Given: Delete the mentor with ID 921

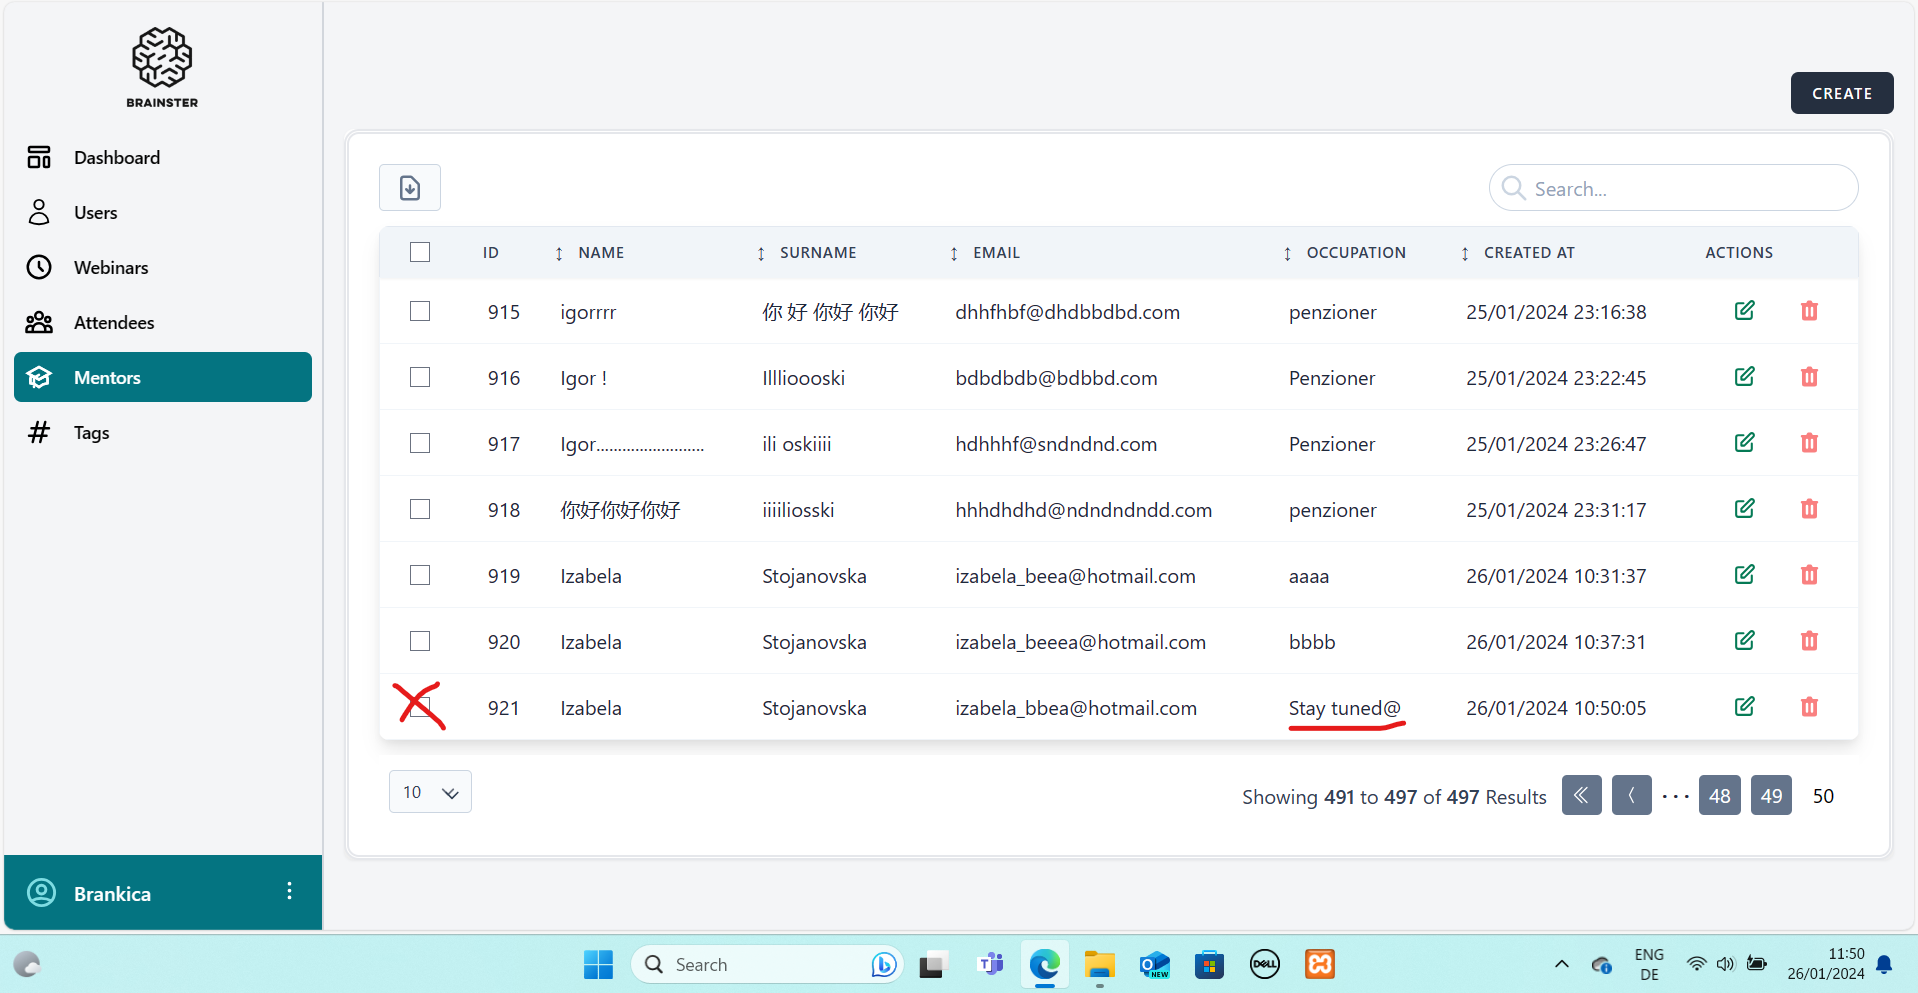Looking at the screenshot, I should pyautogui.click(x=1809, y=707).
